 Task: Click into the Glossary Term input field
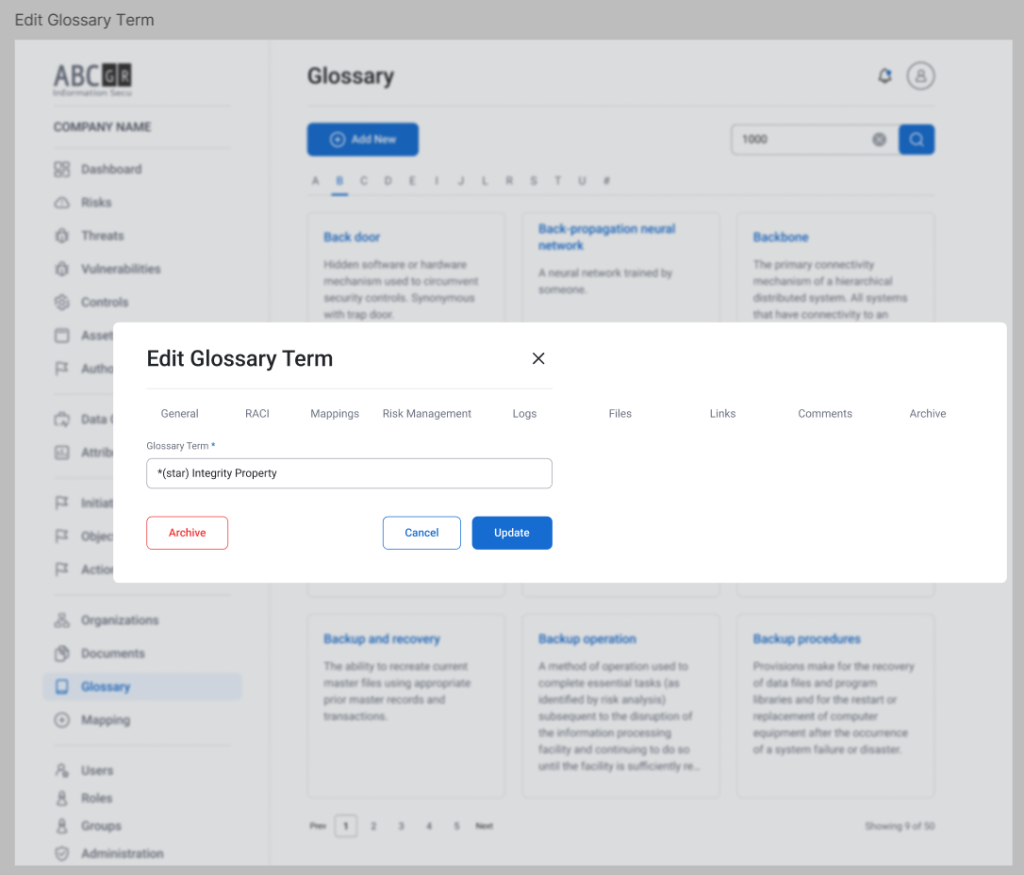point(349,473)
